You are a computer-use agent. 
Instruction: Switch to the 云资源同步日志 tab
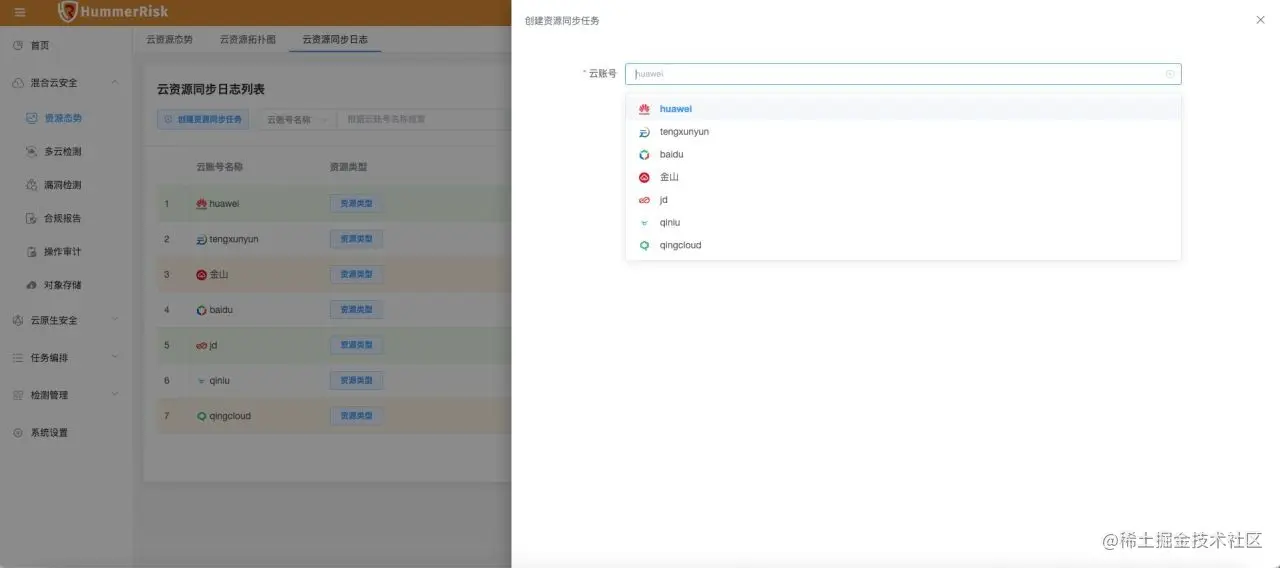coord(335,40)
